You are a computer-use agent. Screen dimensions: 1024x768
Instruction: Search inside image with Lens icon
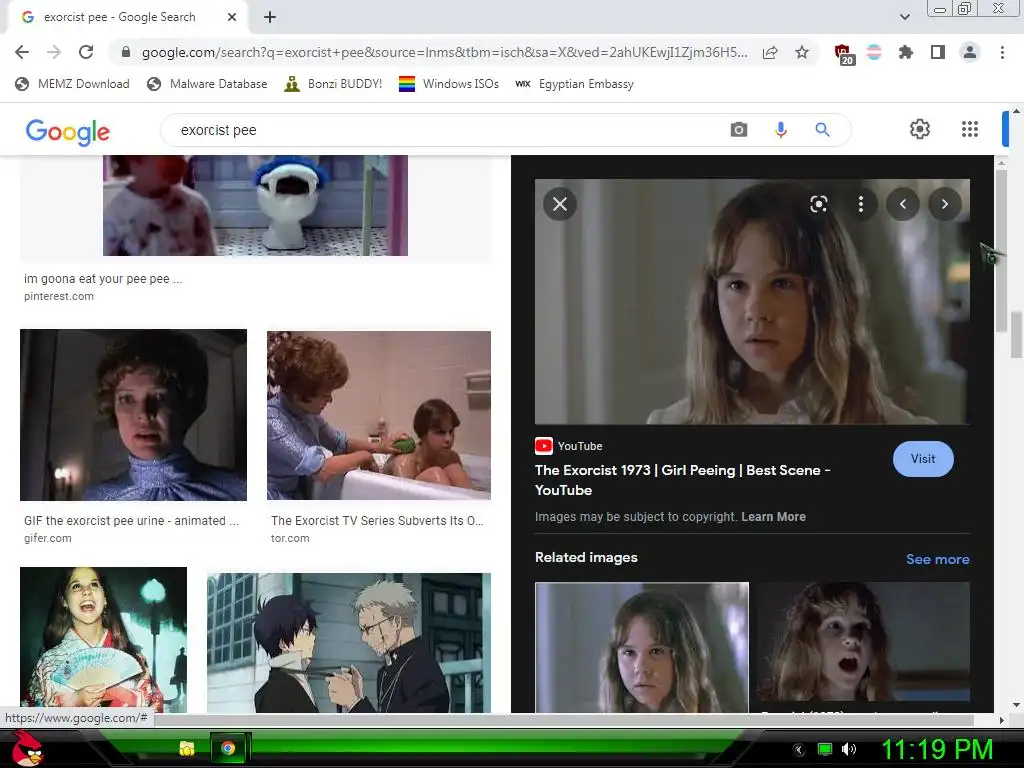click(818, 204)
